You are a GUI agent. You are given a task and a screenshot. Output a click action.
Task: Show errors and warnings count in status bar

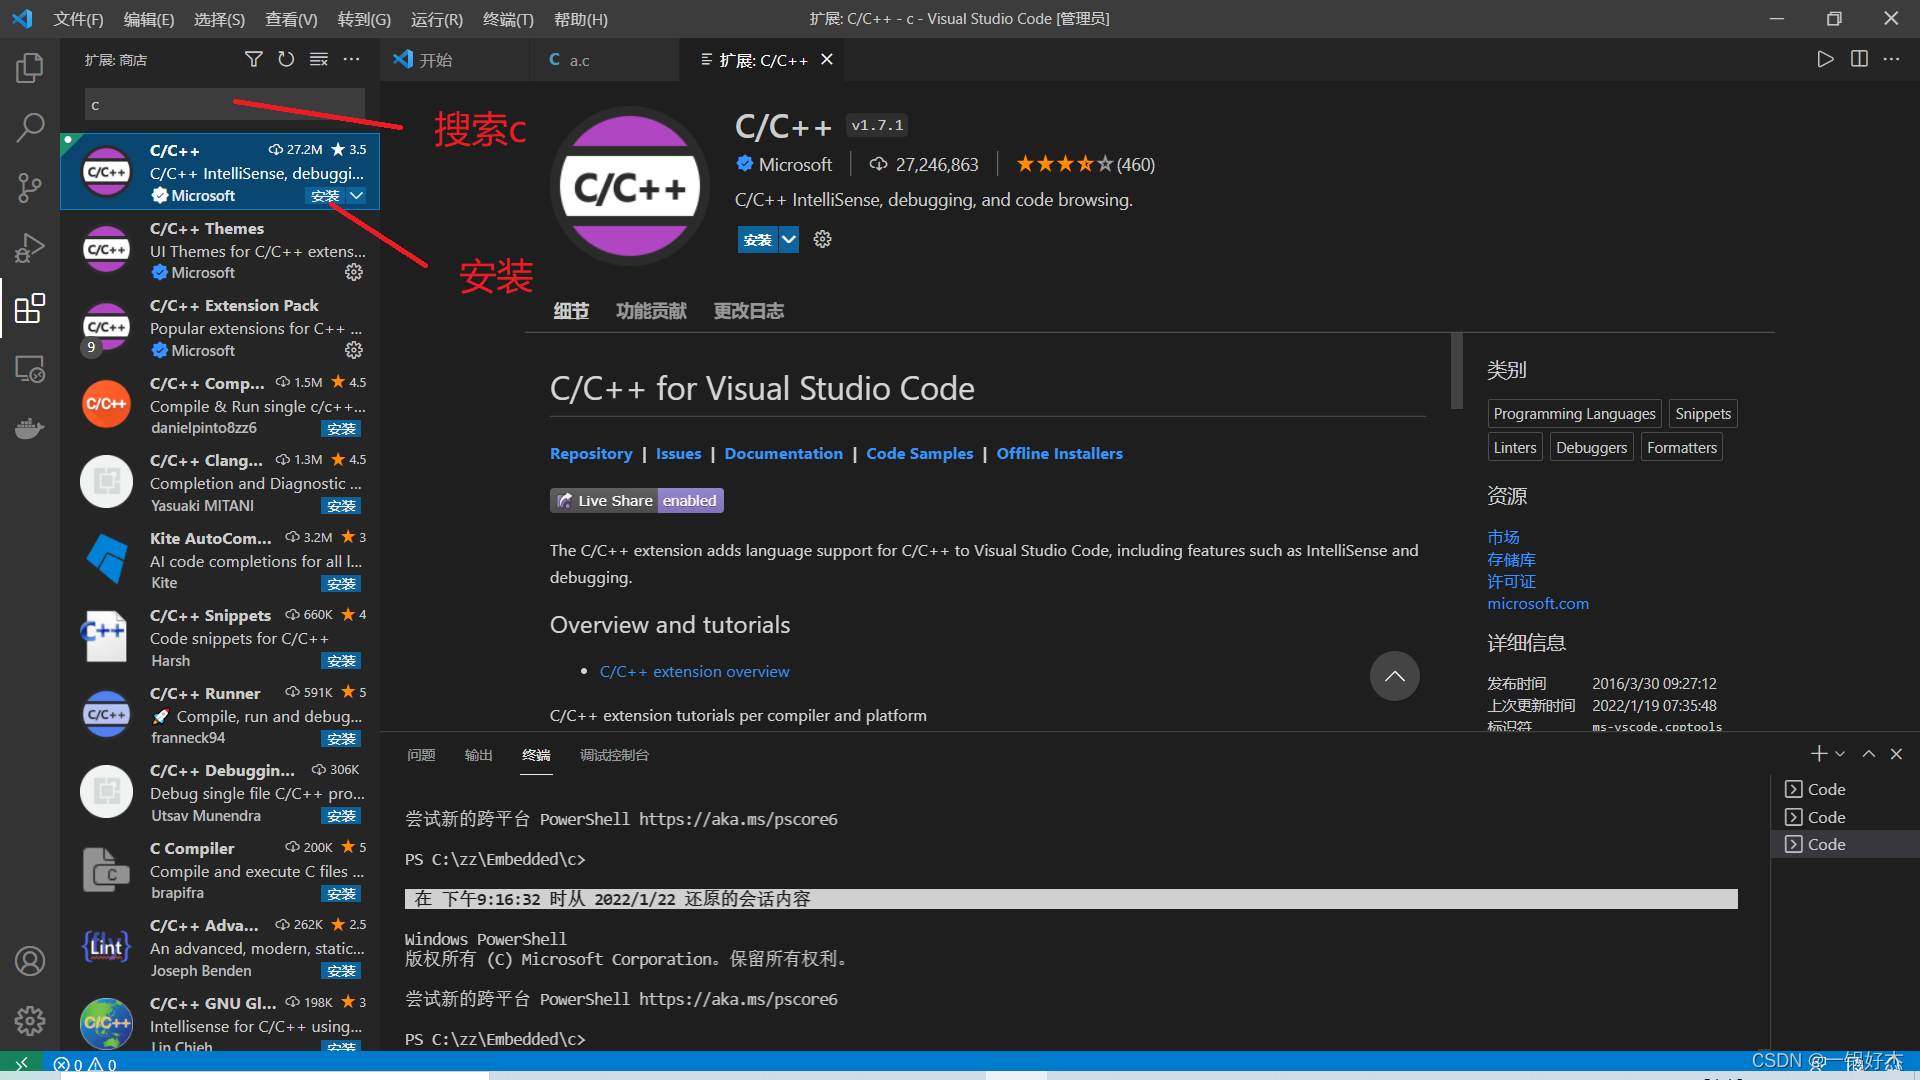click(85, 1065)
